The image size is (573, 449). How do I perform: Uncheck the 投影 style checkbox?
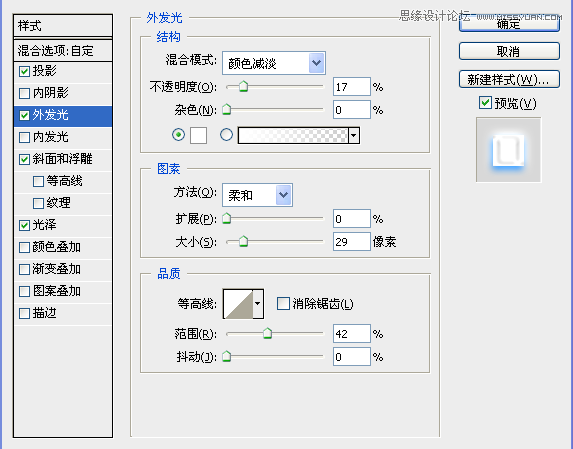pos(24,71)
